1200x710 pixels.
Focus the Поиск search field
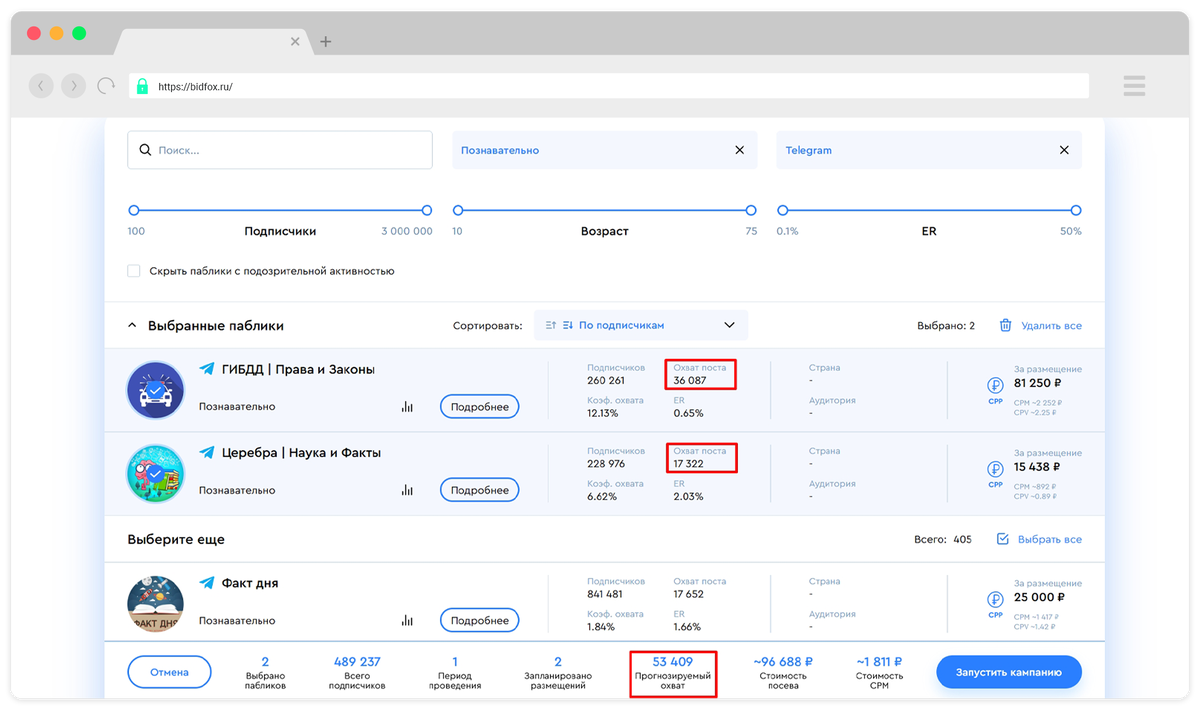pyautogui.click(x=280, y=150)
